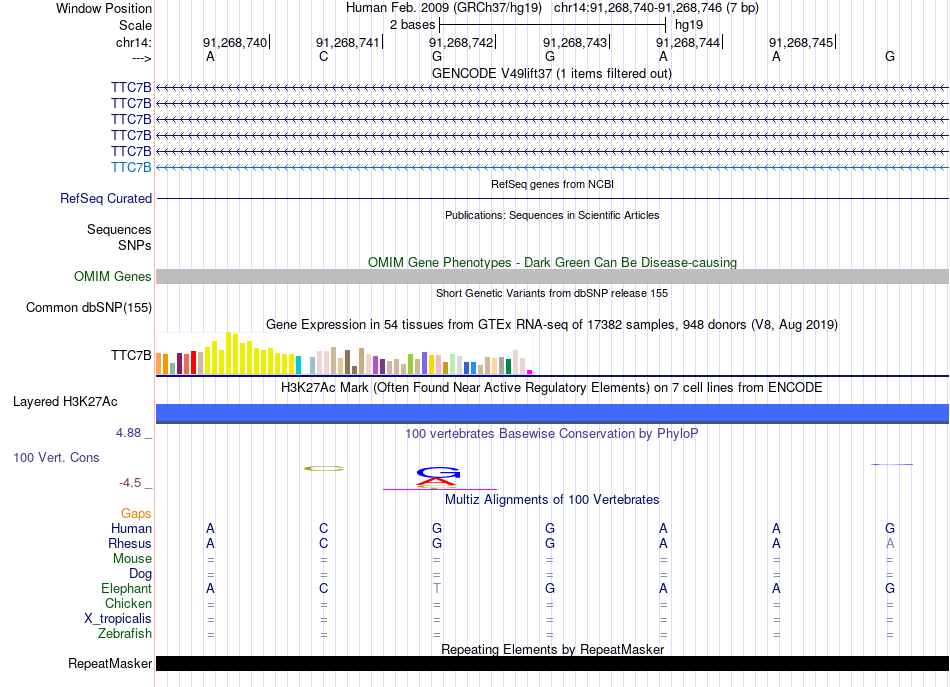Open the OMIM Genes track label

tap(113, 276)
